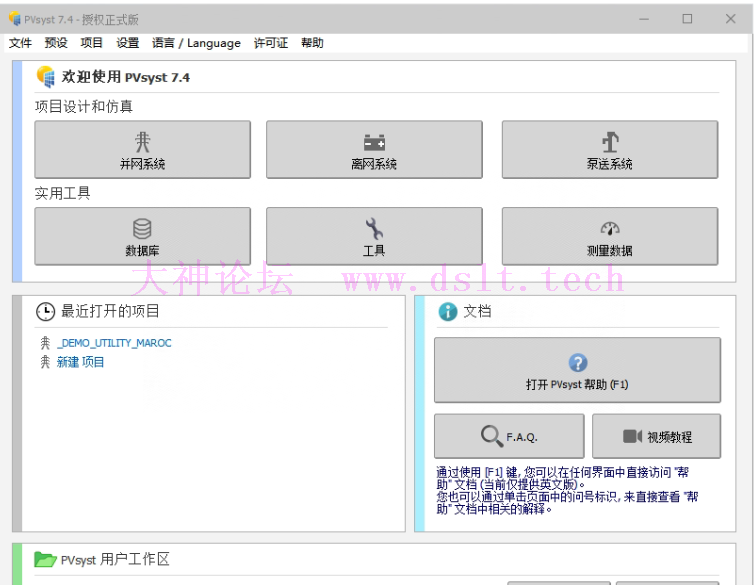The width and height of the screenshot is (755, 585).
Task: Open the 设置 menu
Action: click(x=128, y=43)
